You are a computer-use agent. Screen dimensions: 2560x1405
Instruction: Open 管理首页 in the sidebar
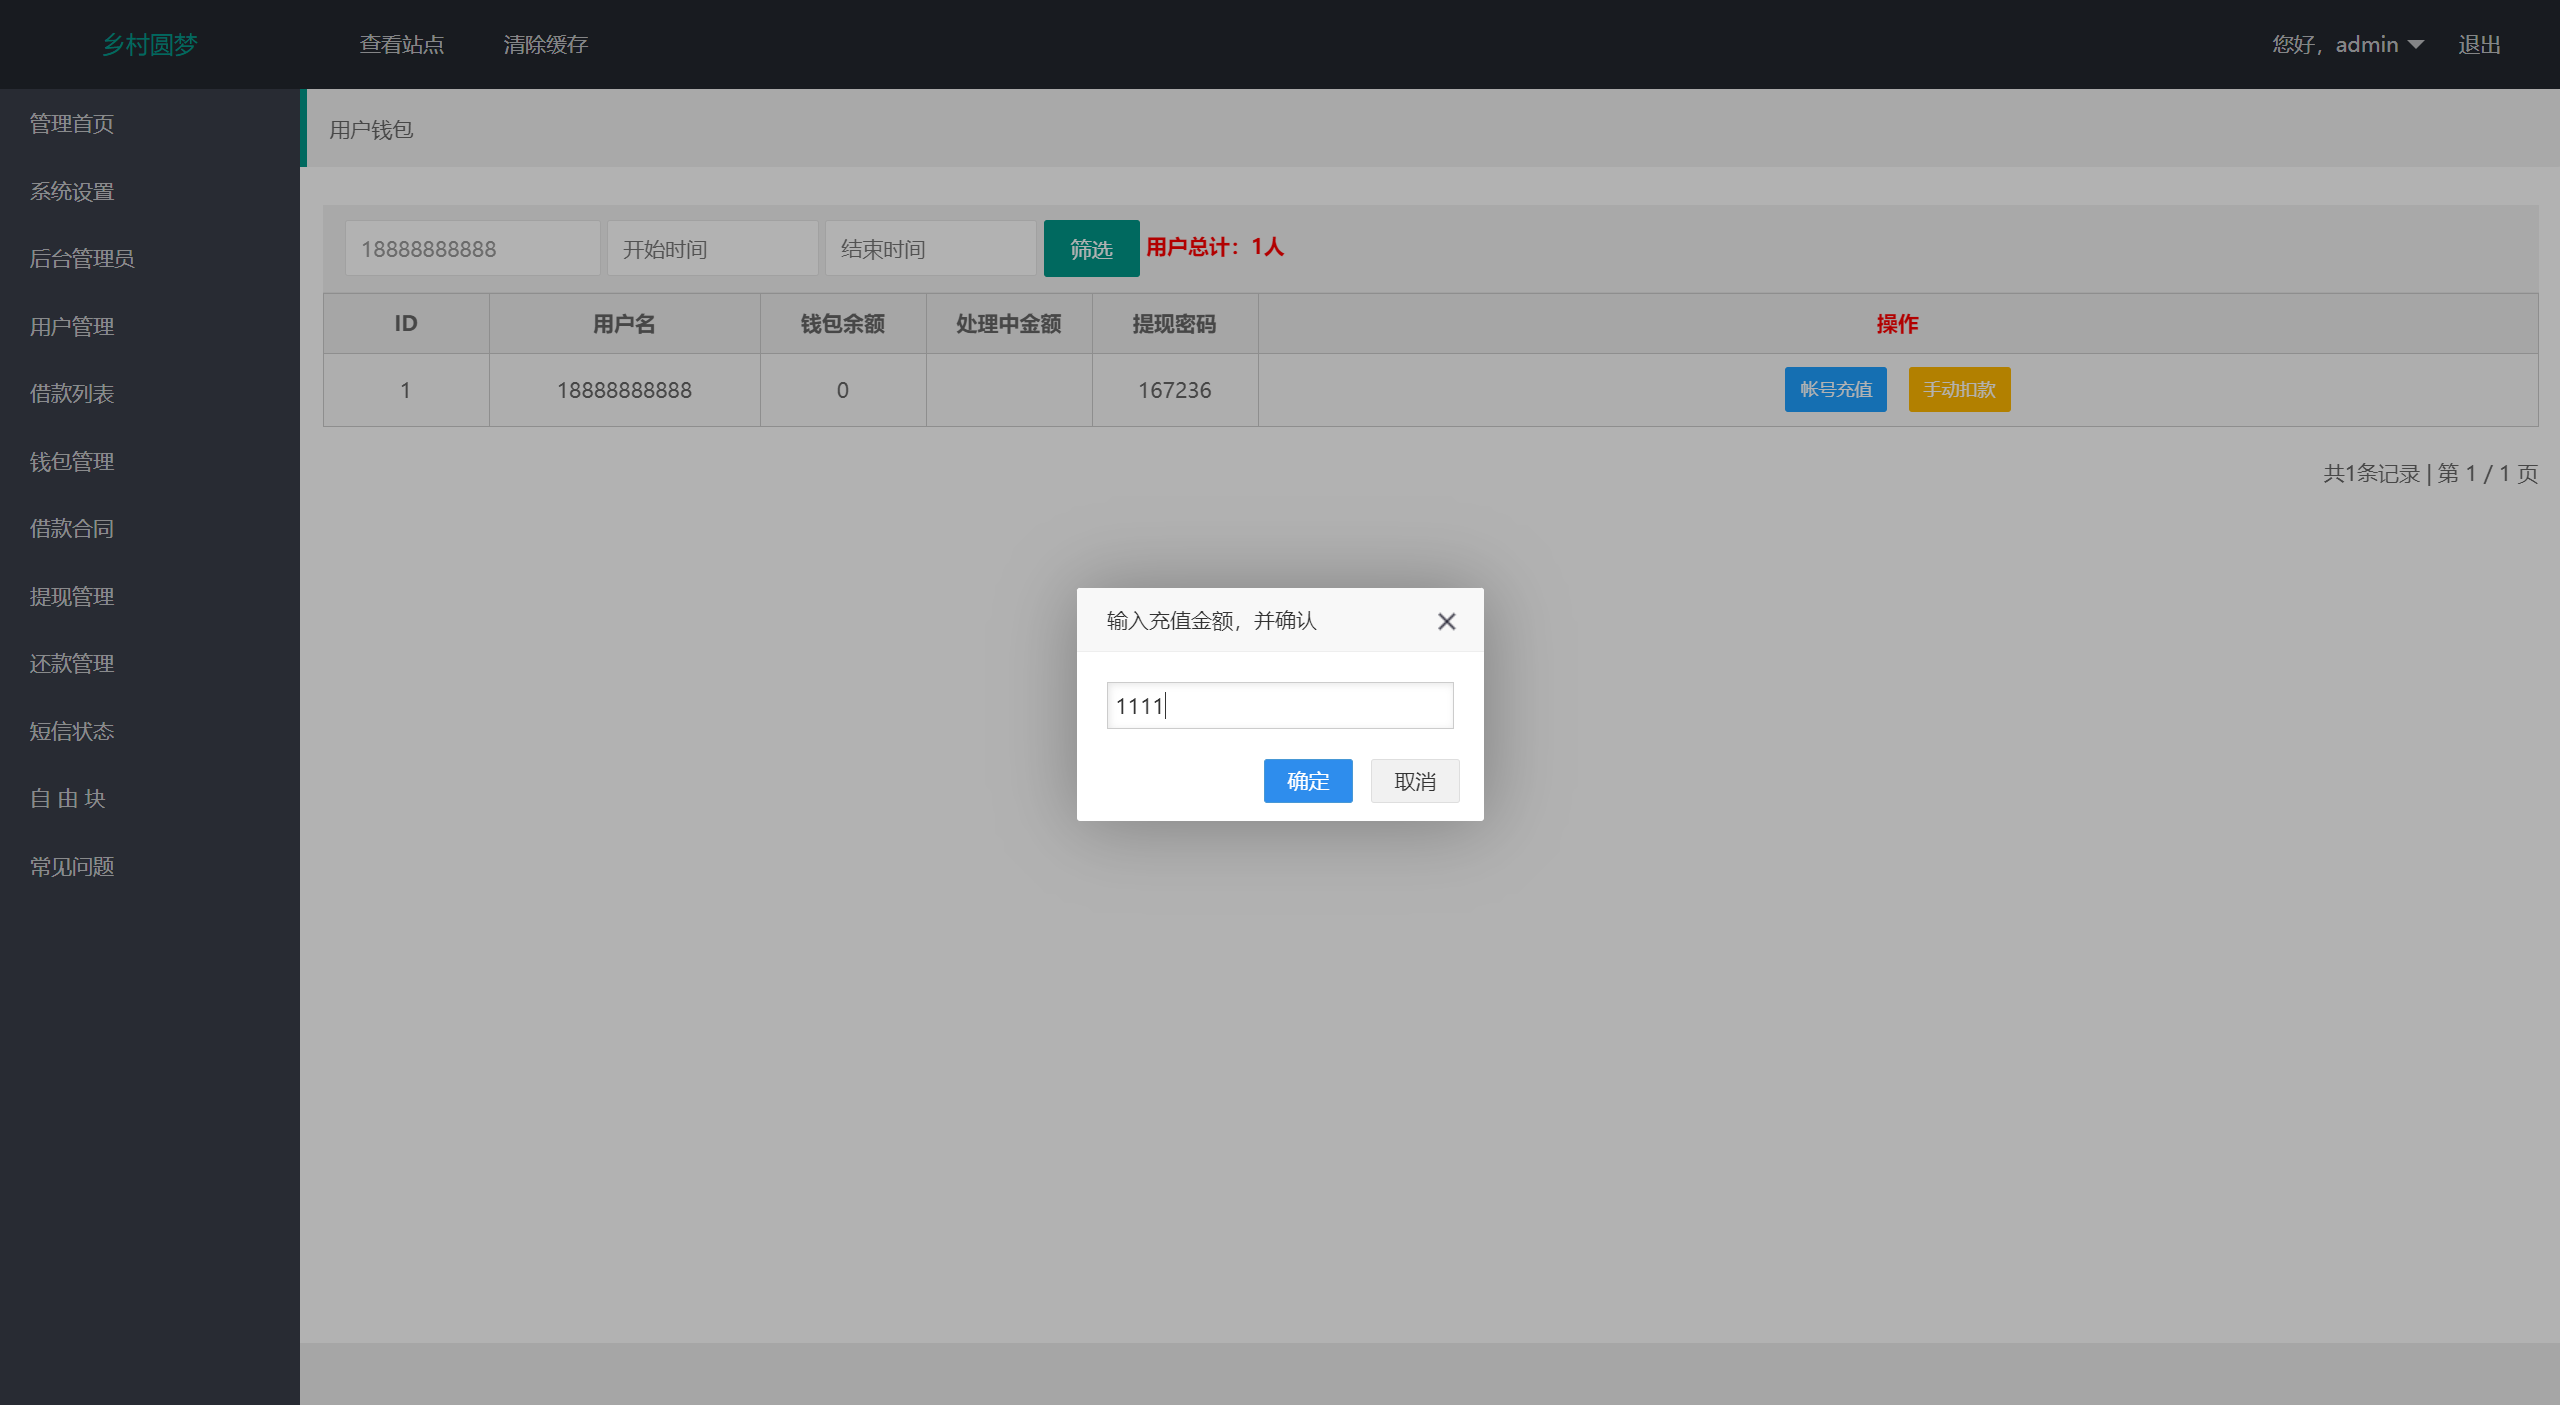coord(72,124)
